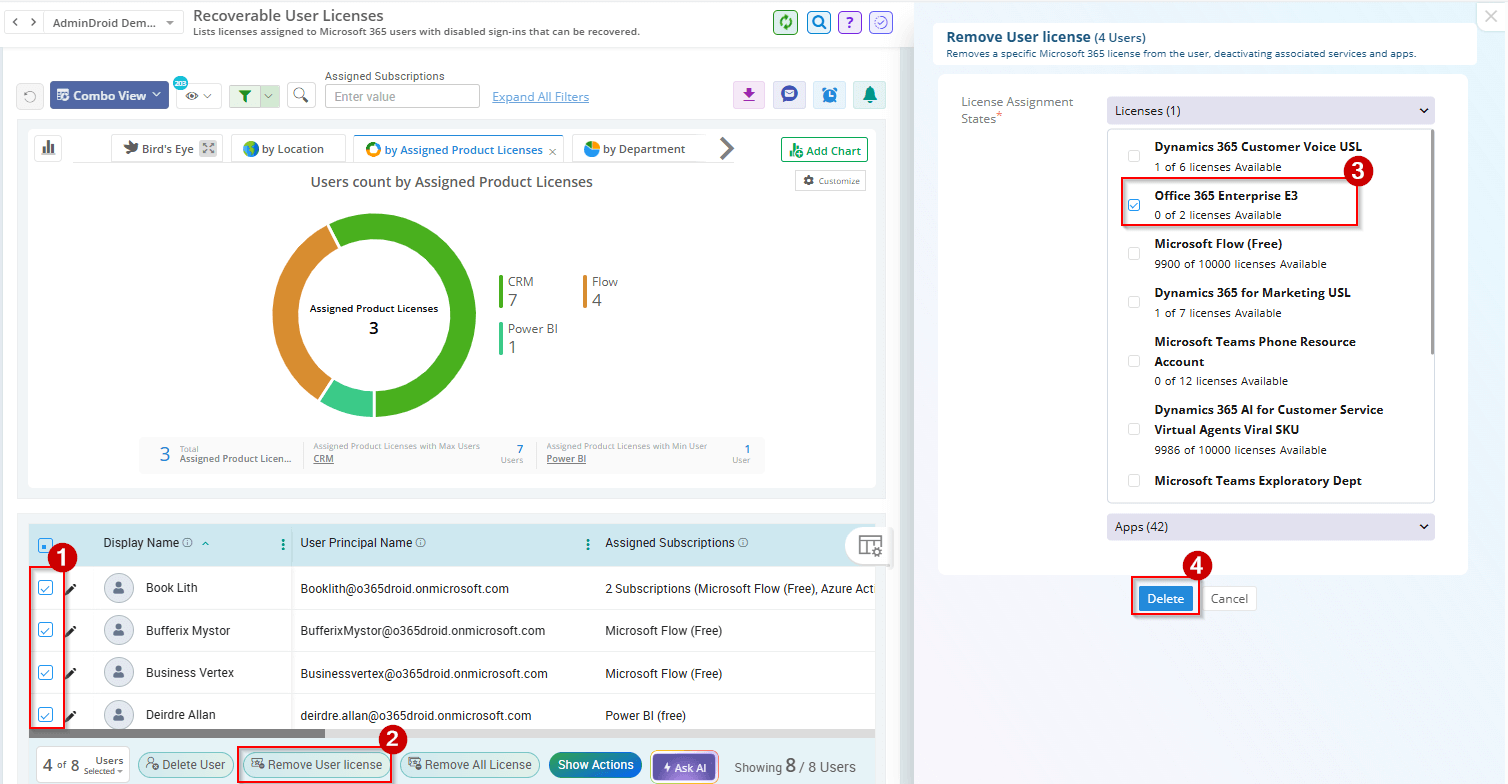Open the table column settings icon

point(870,546)
